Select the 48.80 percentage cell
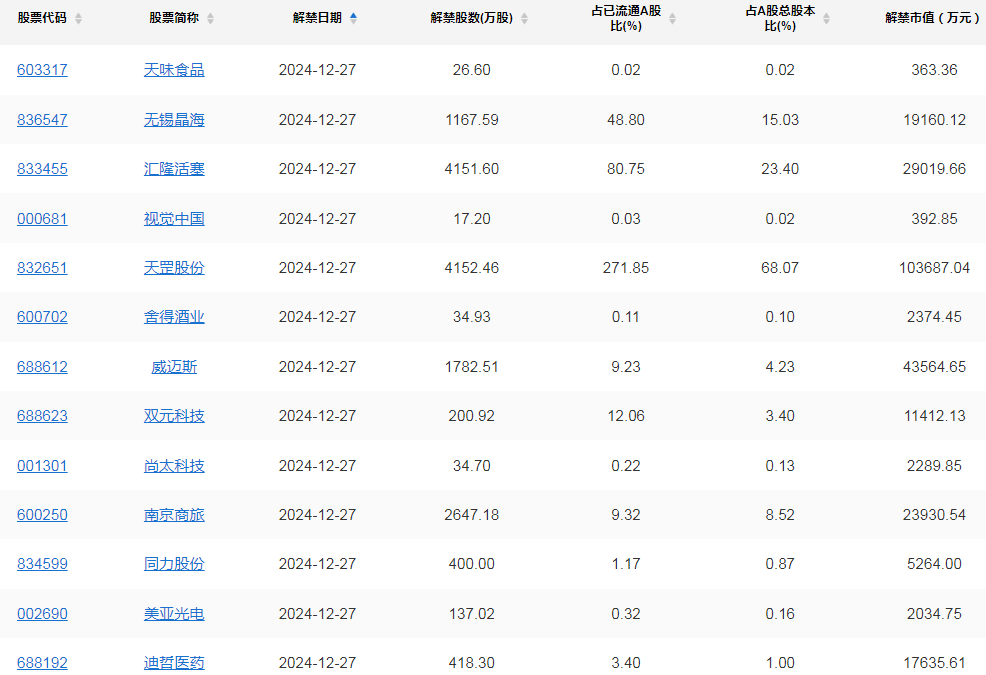This screenshot has width=986, height=675. point(626,120)
